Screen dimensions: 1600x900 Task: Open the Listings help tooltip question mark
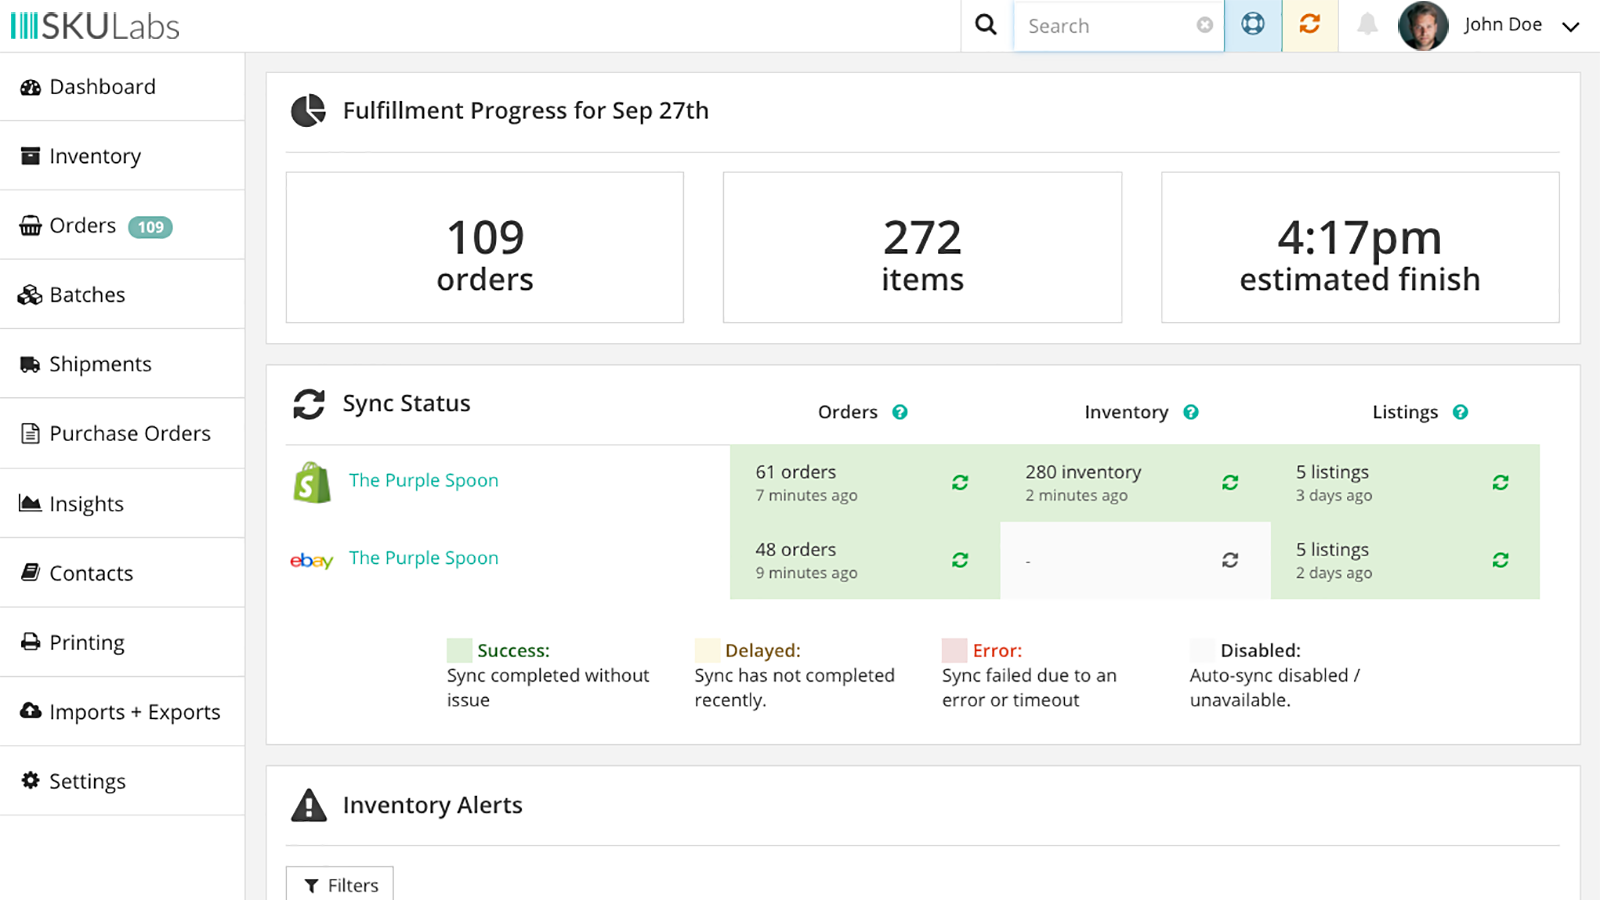[1461, 411]
